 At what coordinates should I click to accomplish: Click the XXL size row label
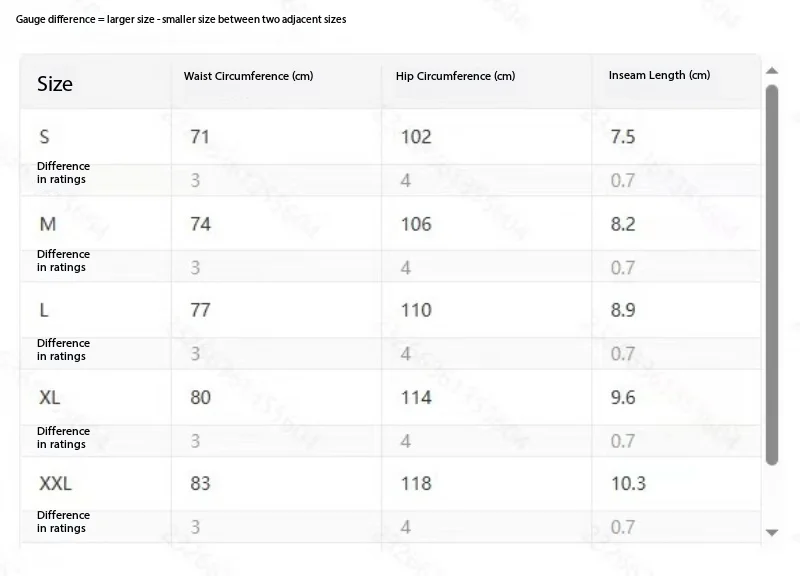55,483
